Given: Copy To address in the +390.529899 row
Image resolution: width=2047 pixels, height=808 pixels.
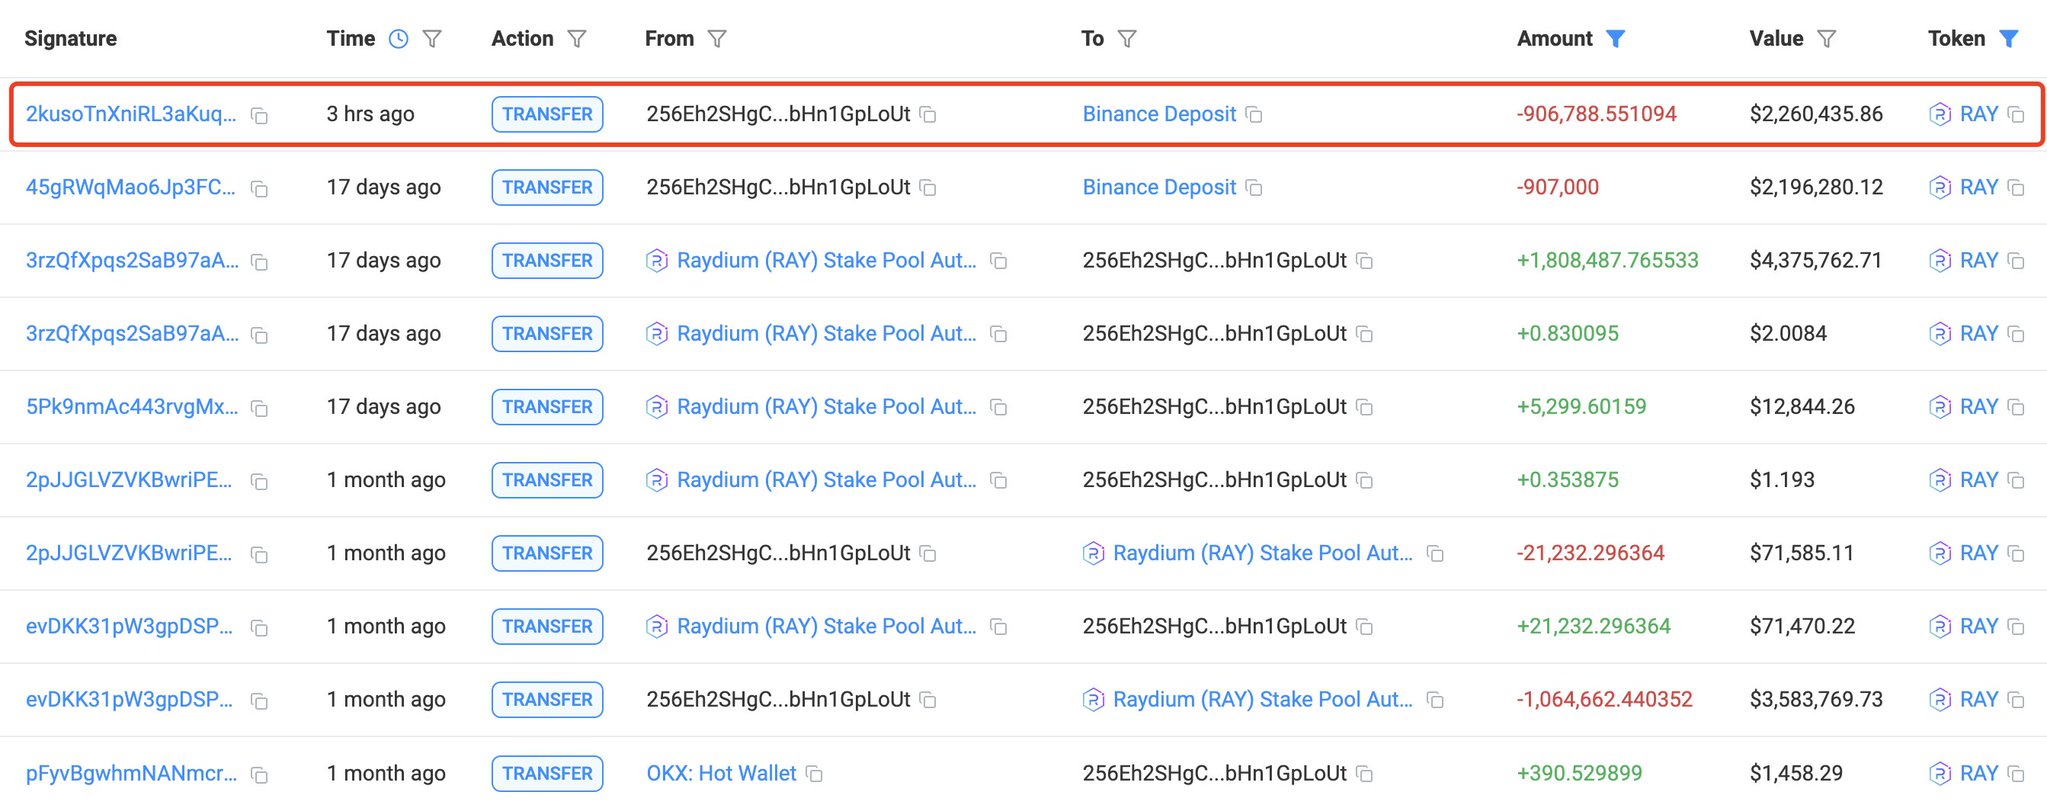Looking at the screenshot, I should (x=1364, y=774).
